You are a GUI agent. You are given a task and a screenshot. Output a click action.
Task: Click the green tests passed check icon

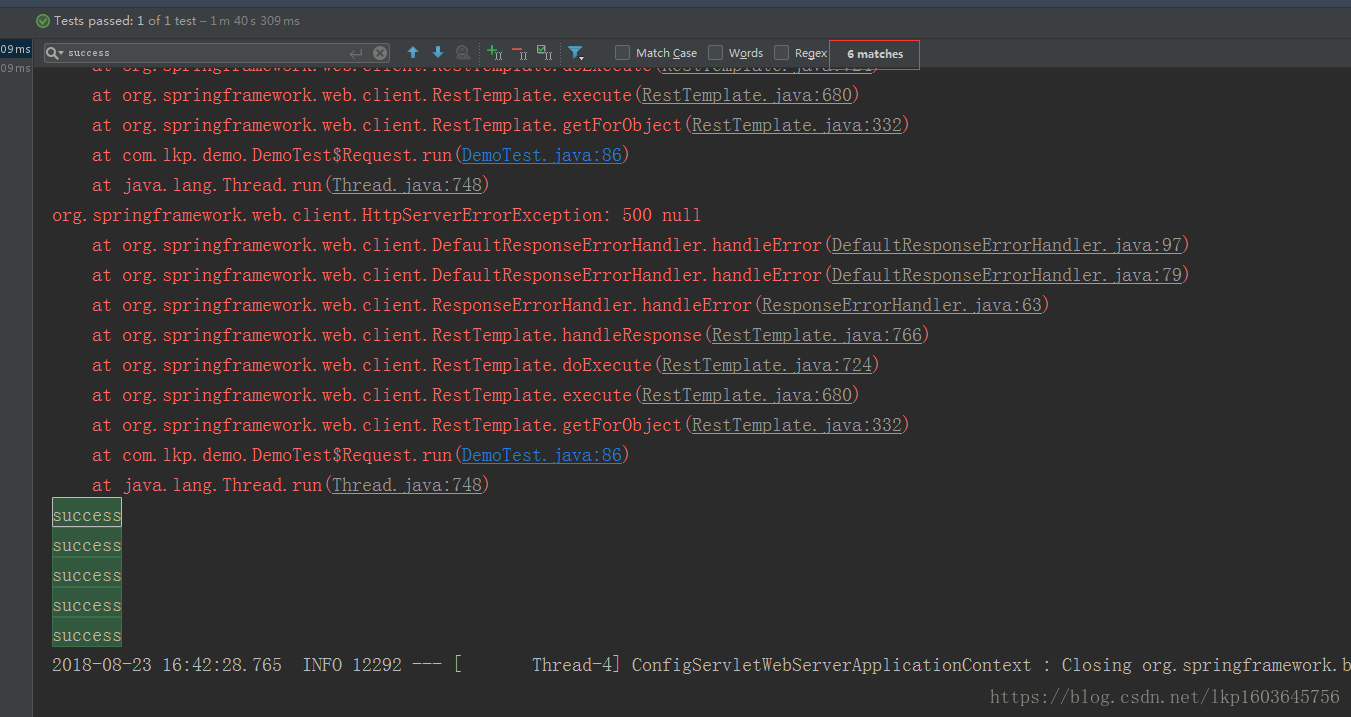42,20
